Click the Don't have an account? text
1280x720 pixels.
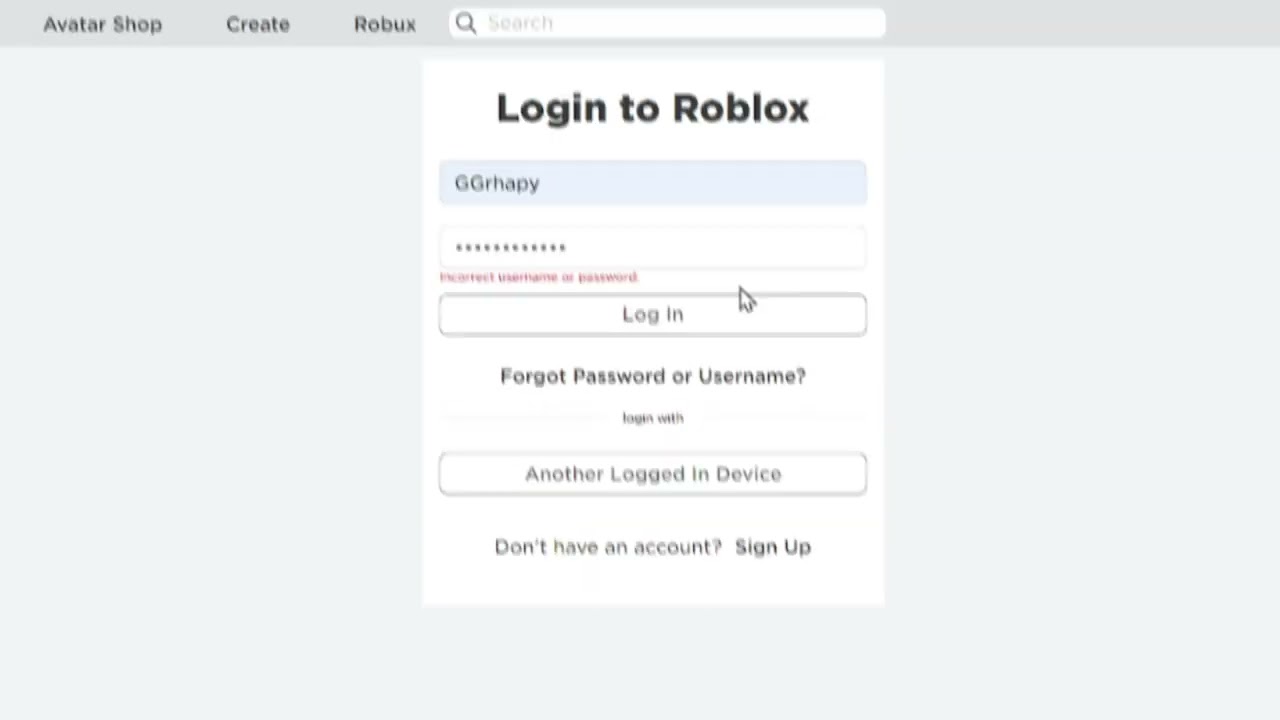point(608,547)
